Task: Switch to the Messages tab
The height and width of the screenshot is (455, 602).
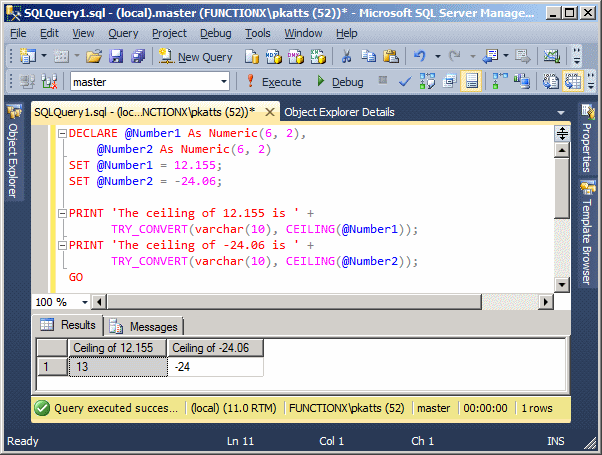Action: point(144,327)
